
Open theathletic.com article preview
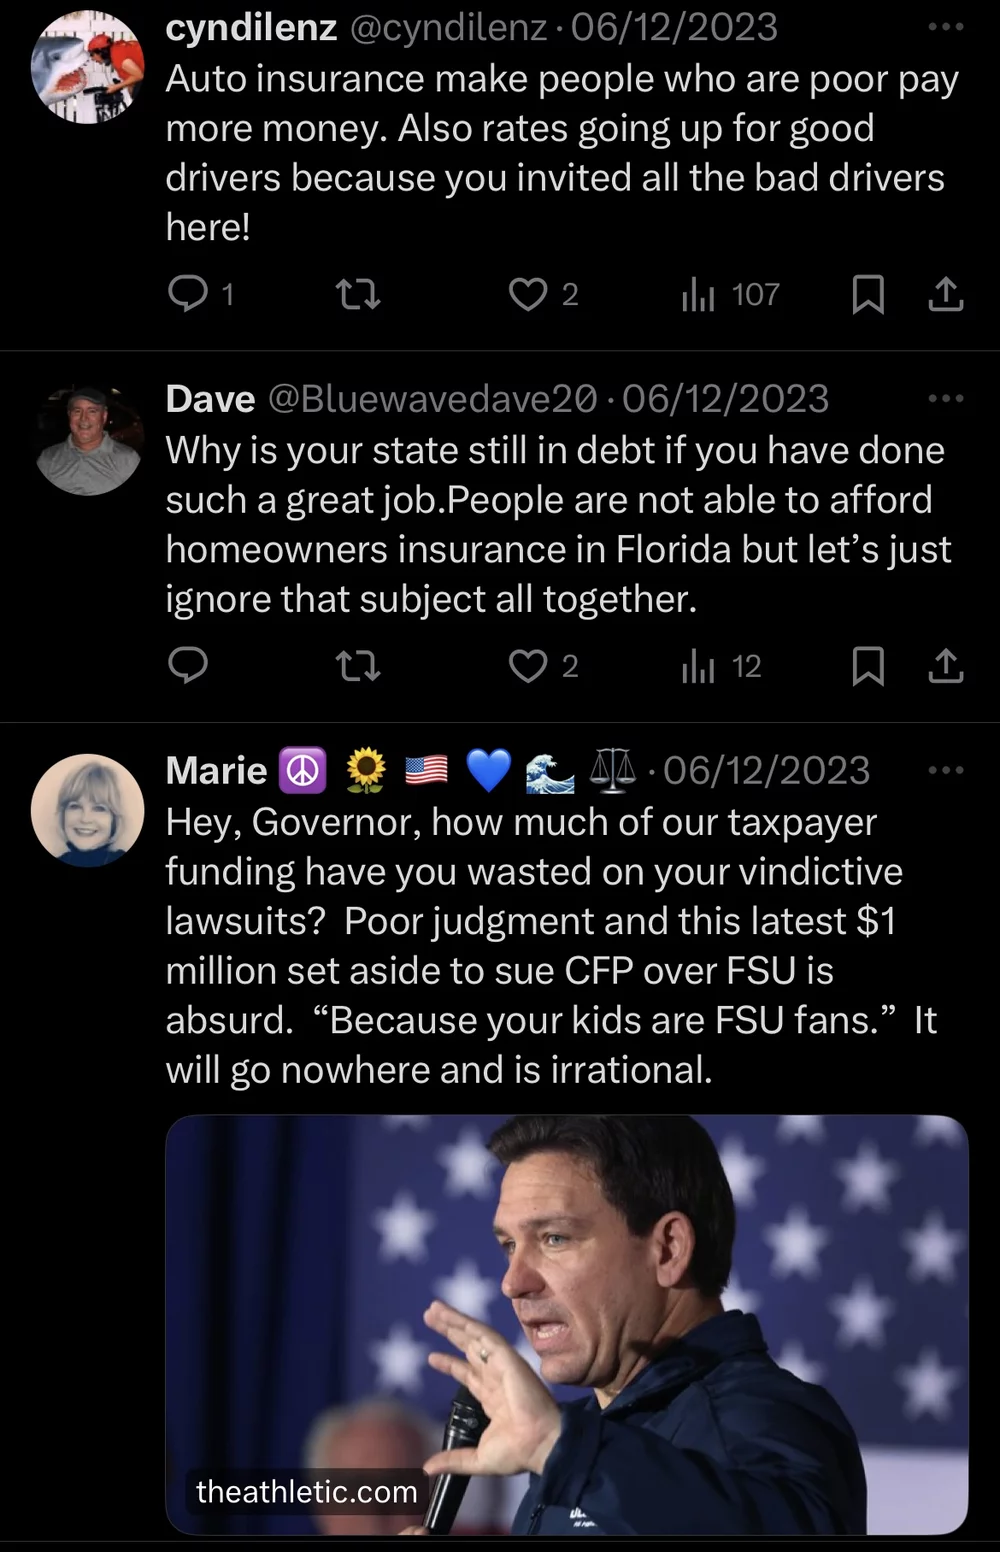coord(566,1324)
